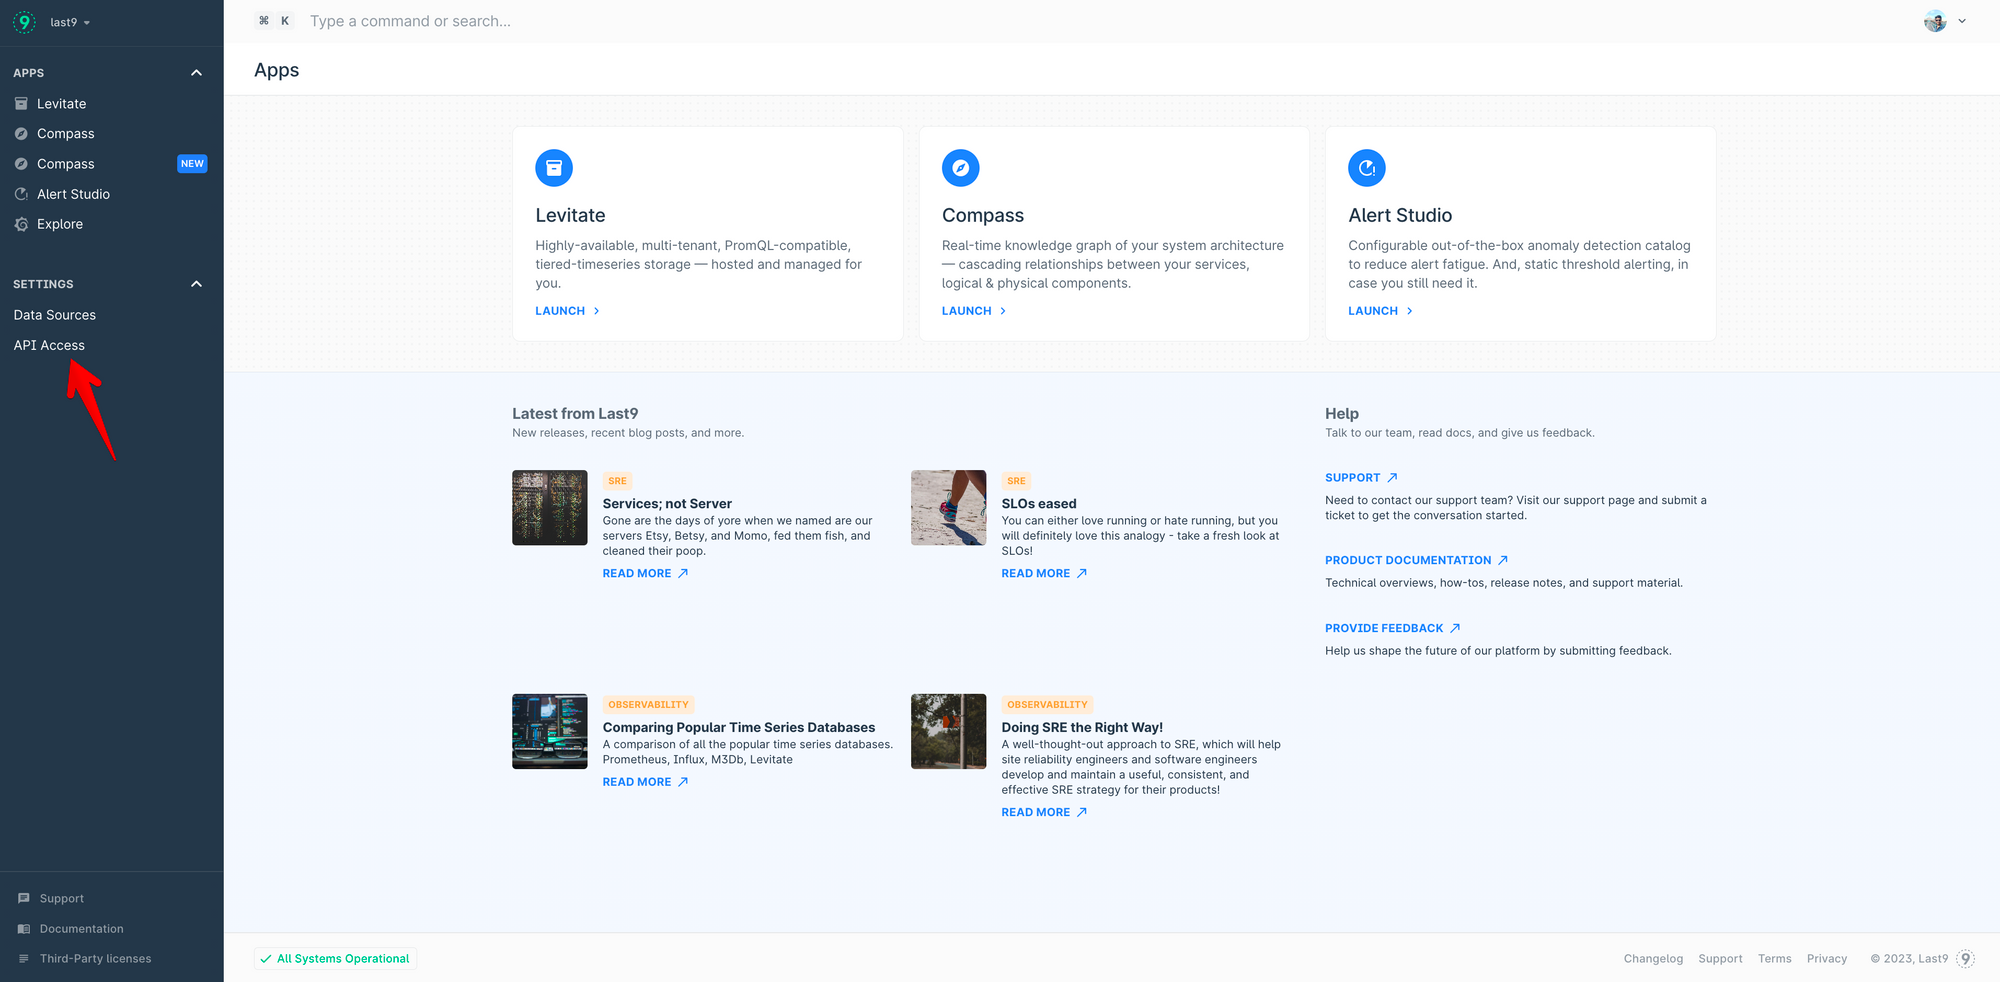Click the Alert Studio card heading
Image resolution: width=2000 pixels, height=982 pixels.
point(1400,215)
